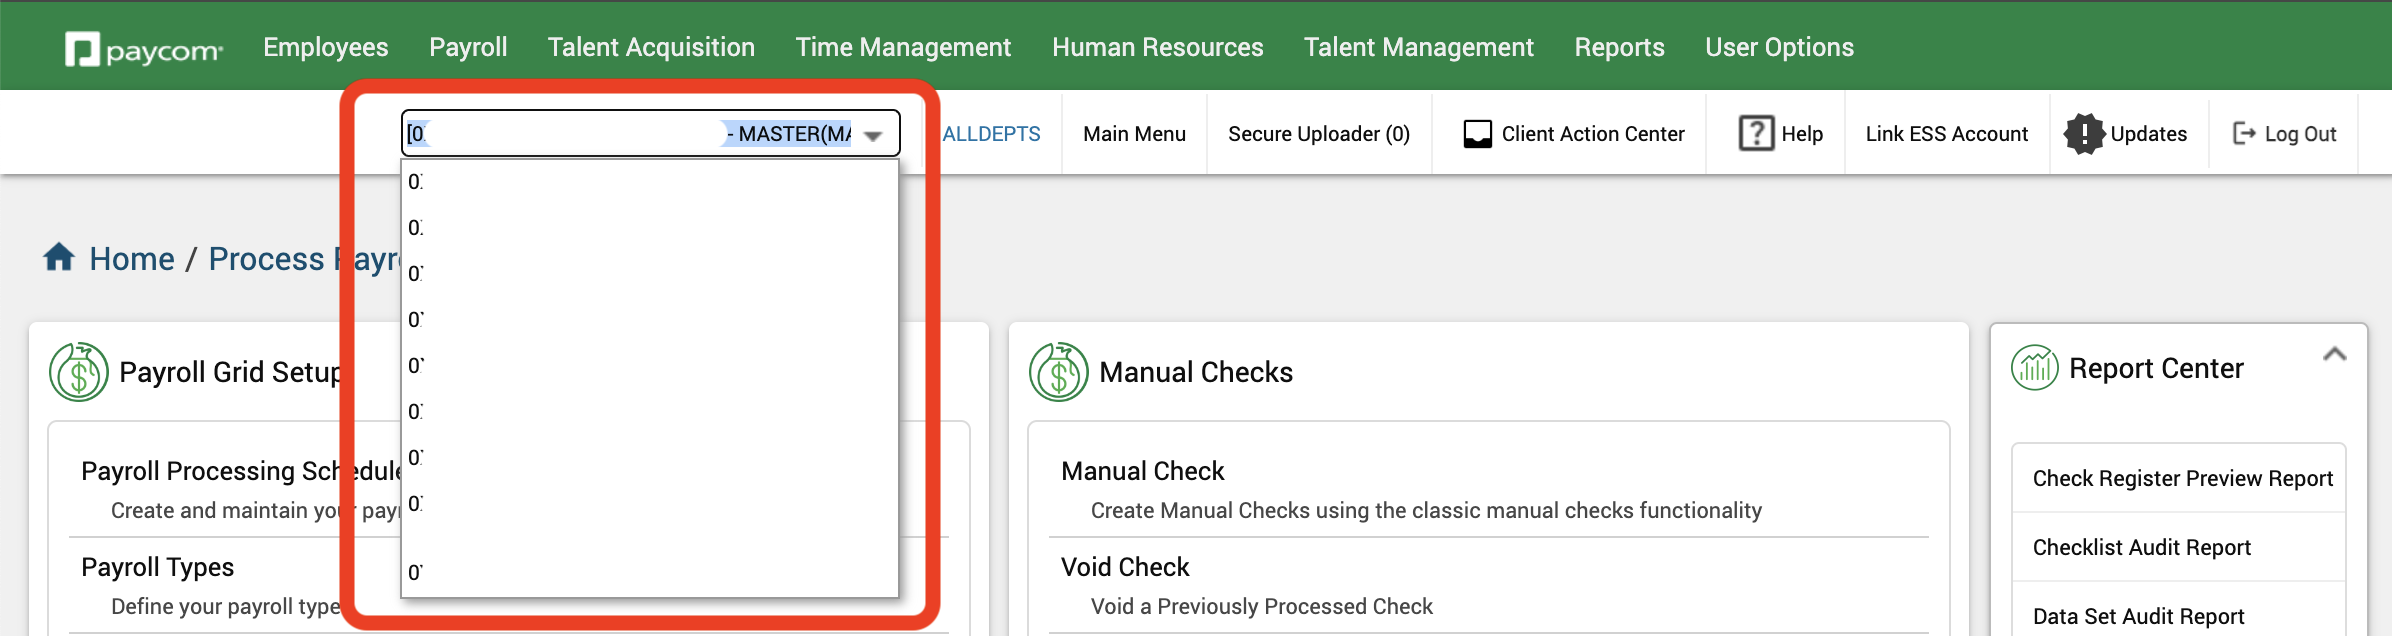Open the Payroll menu

click(468, 47)
